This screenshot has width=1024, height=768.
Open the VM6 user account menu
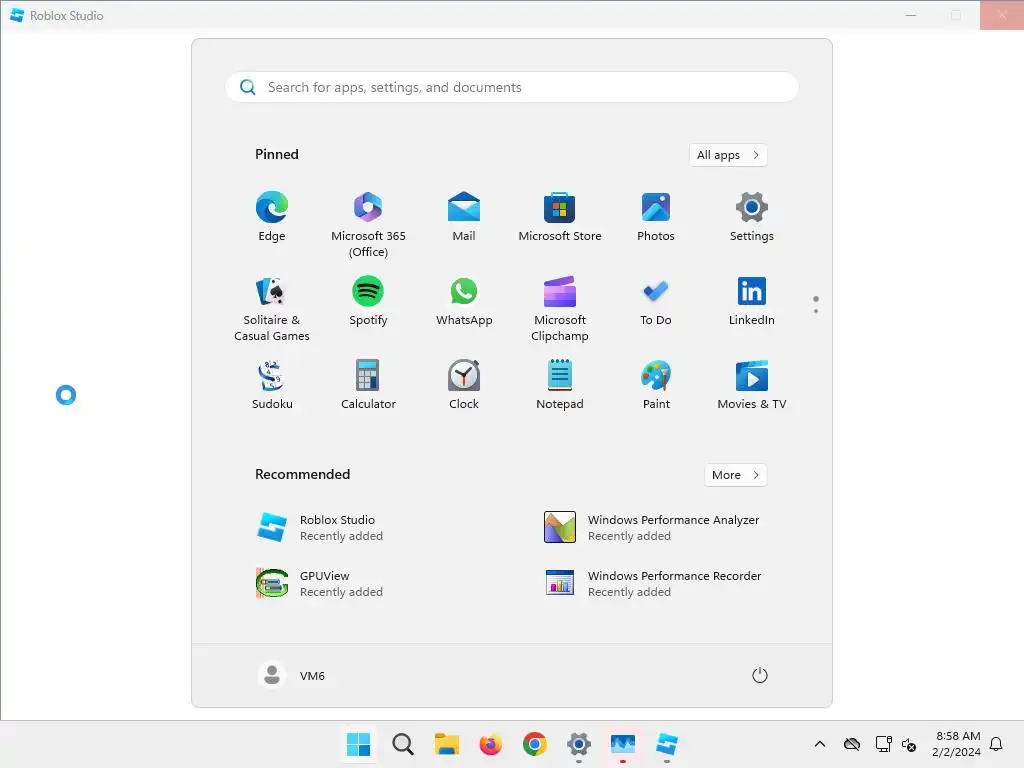[x=291, y=675]
